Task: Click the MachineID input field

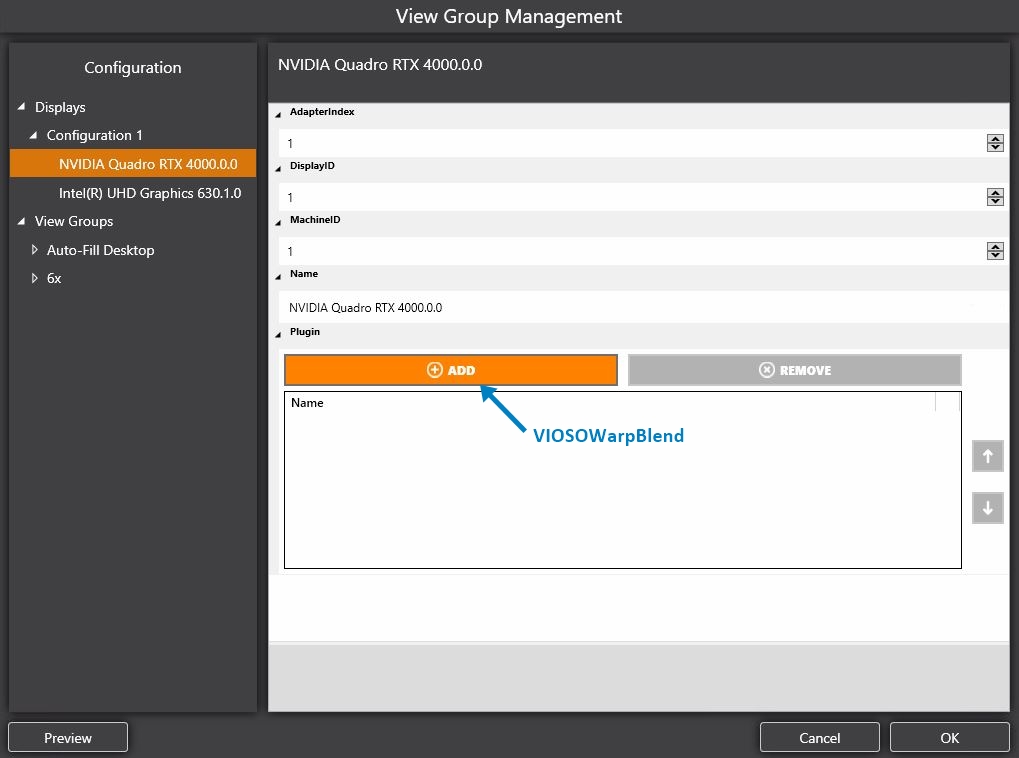Action: [631, 251]
